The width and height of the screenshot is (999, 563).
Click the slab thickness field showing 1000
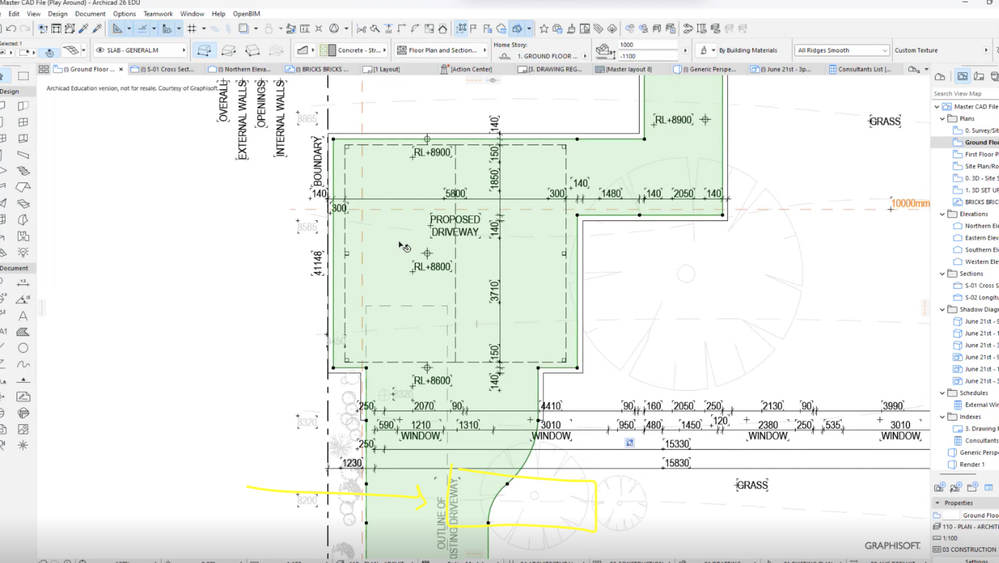point(647,45)
